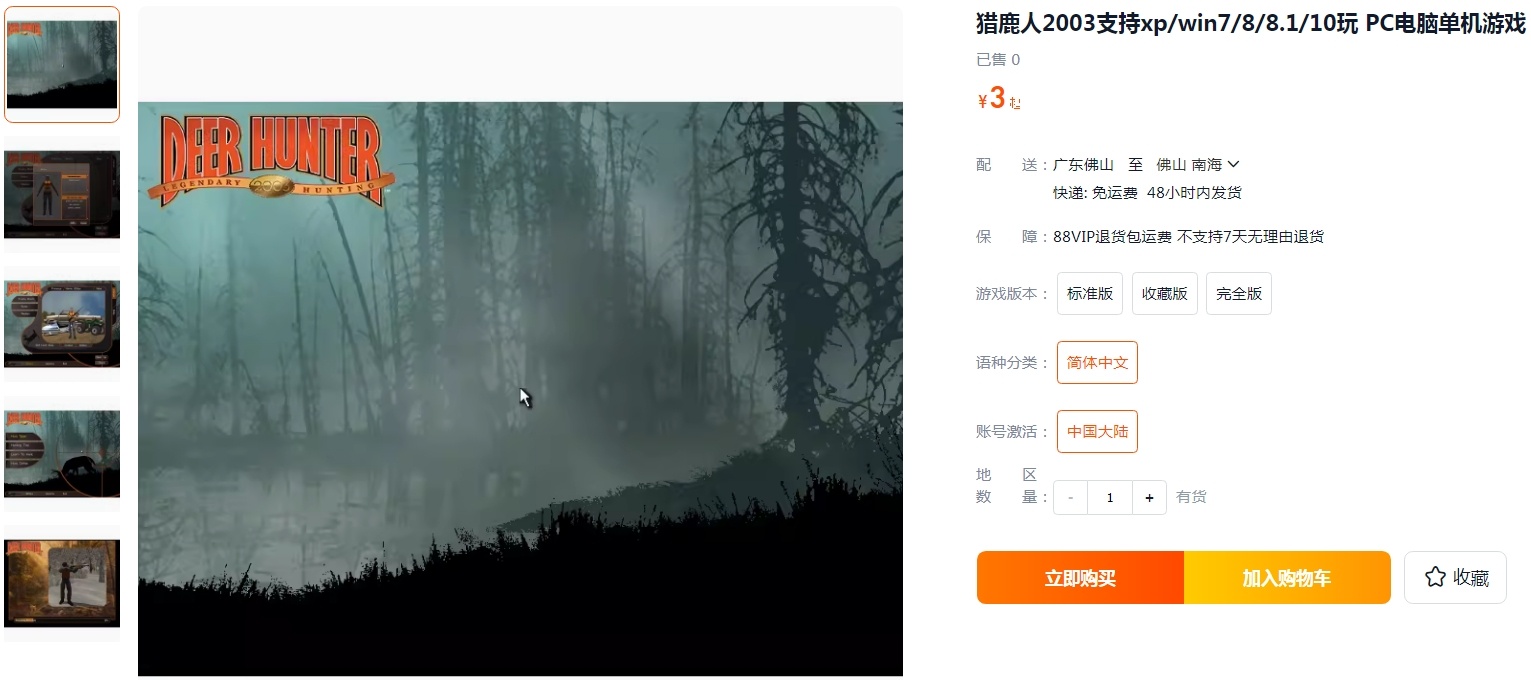Expand the 佛山 南海 delivery address dropdown
This screenshot has height=680, width=1531.
(1198, 164)
